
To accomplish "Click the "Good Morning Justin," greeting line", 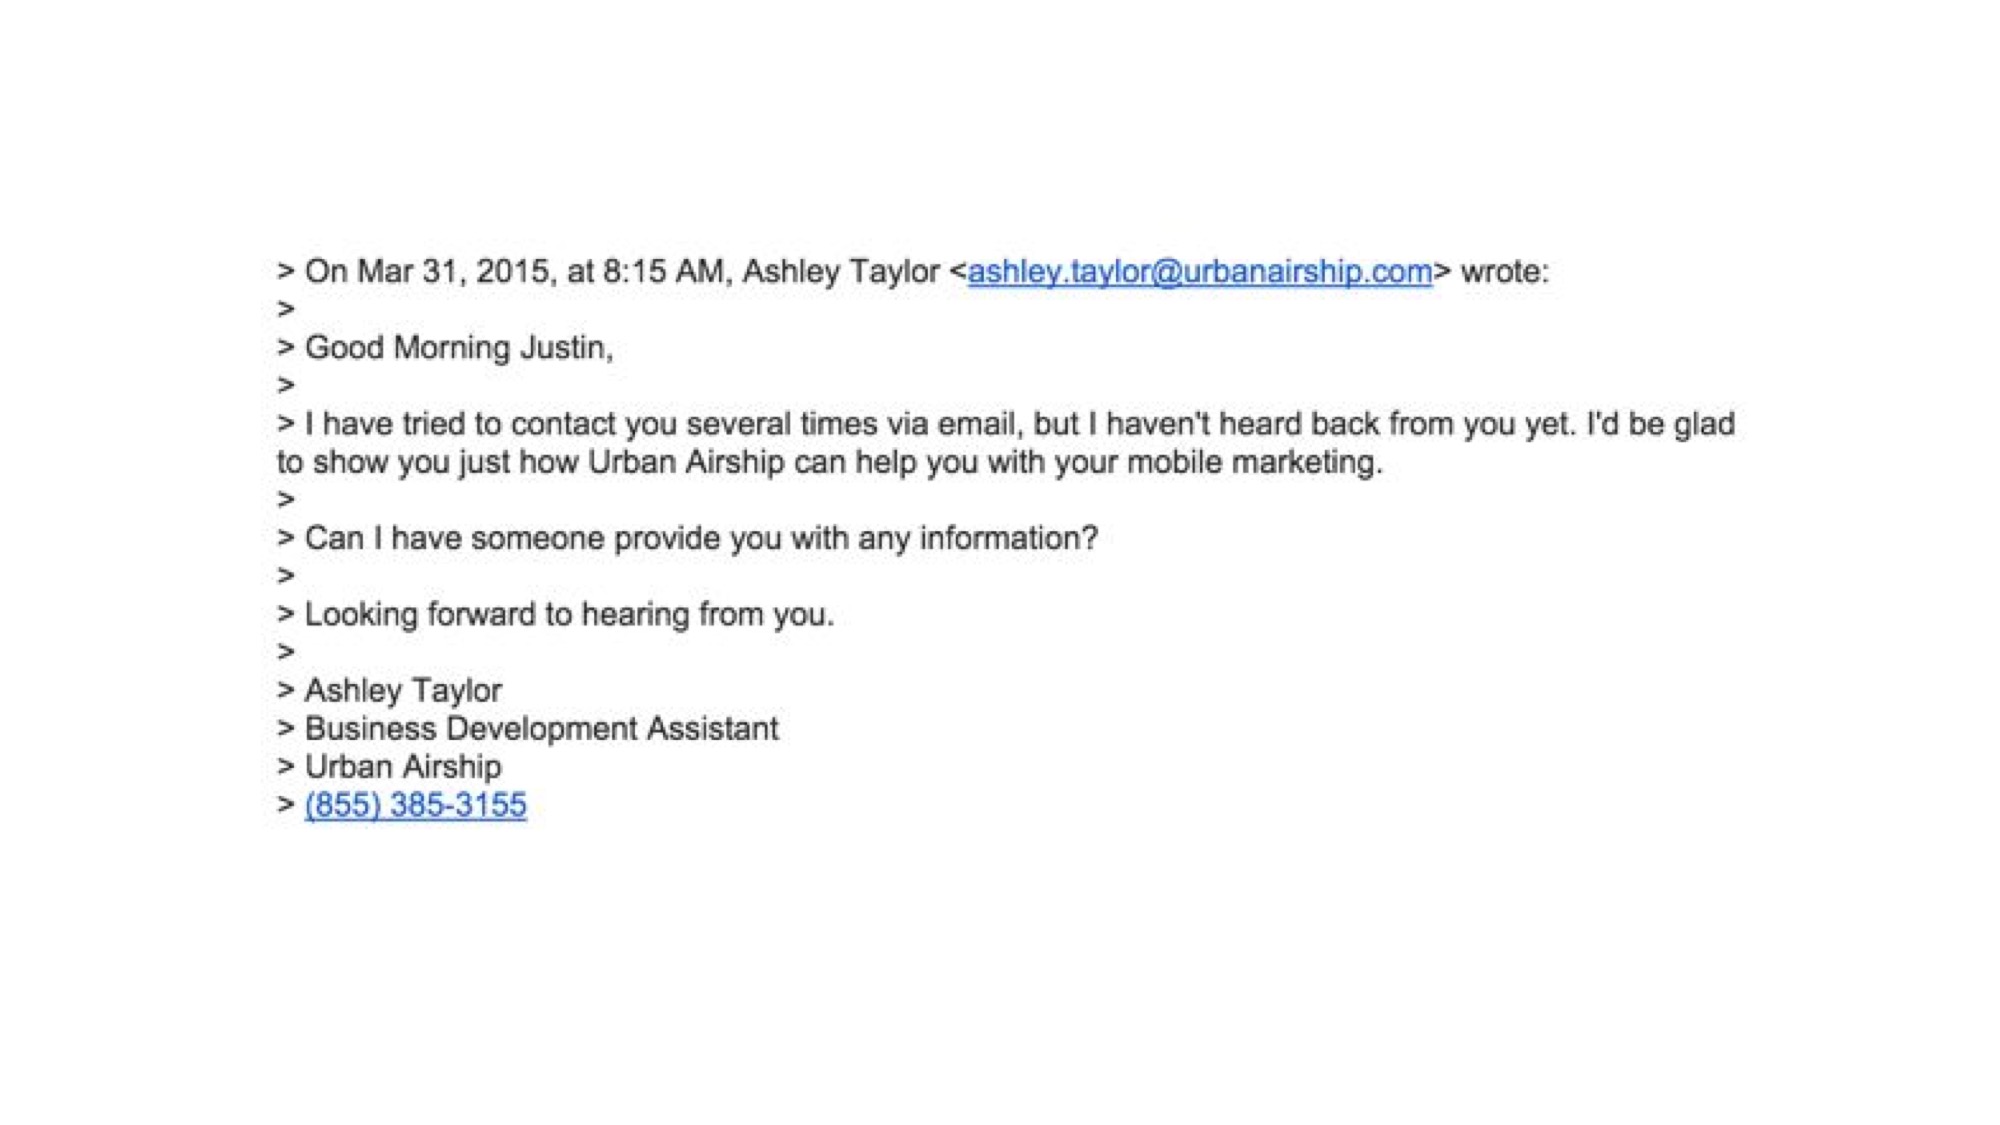I will coord(459,348).
